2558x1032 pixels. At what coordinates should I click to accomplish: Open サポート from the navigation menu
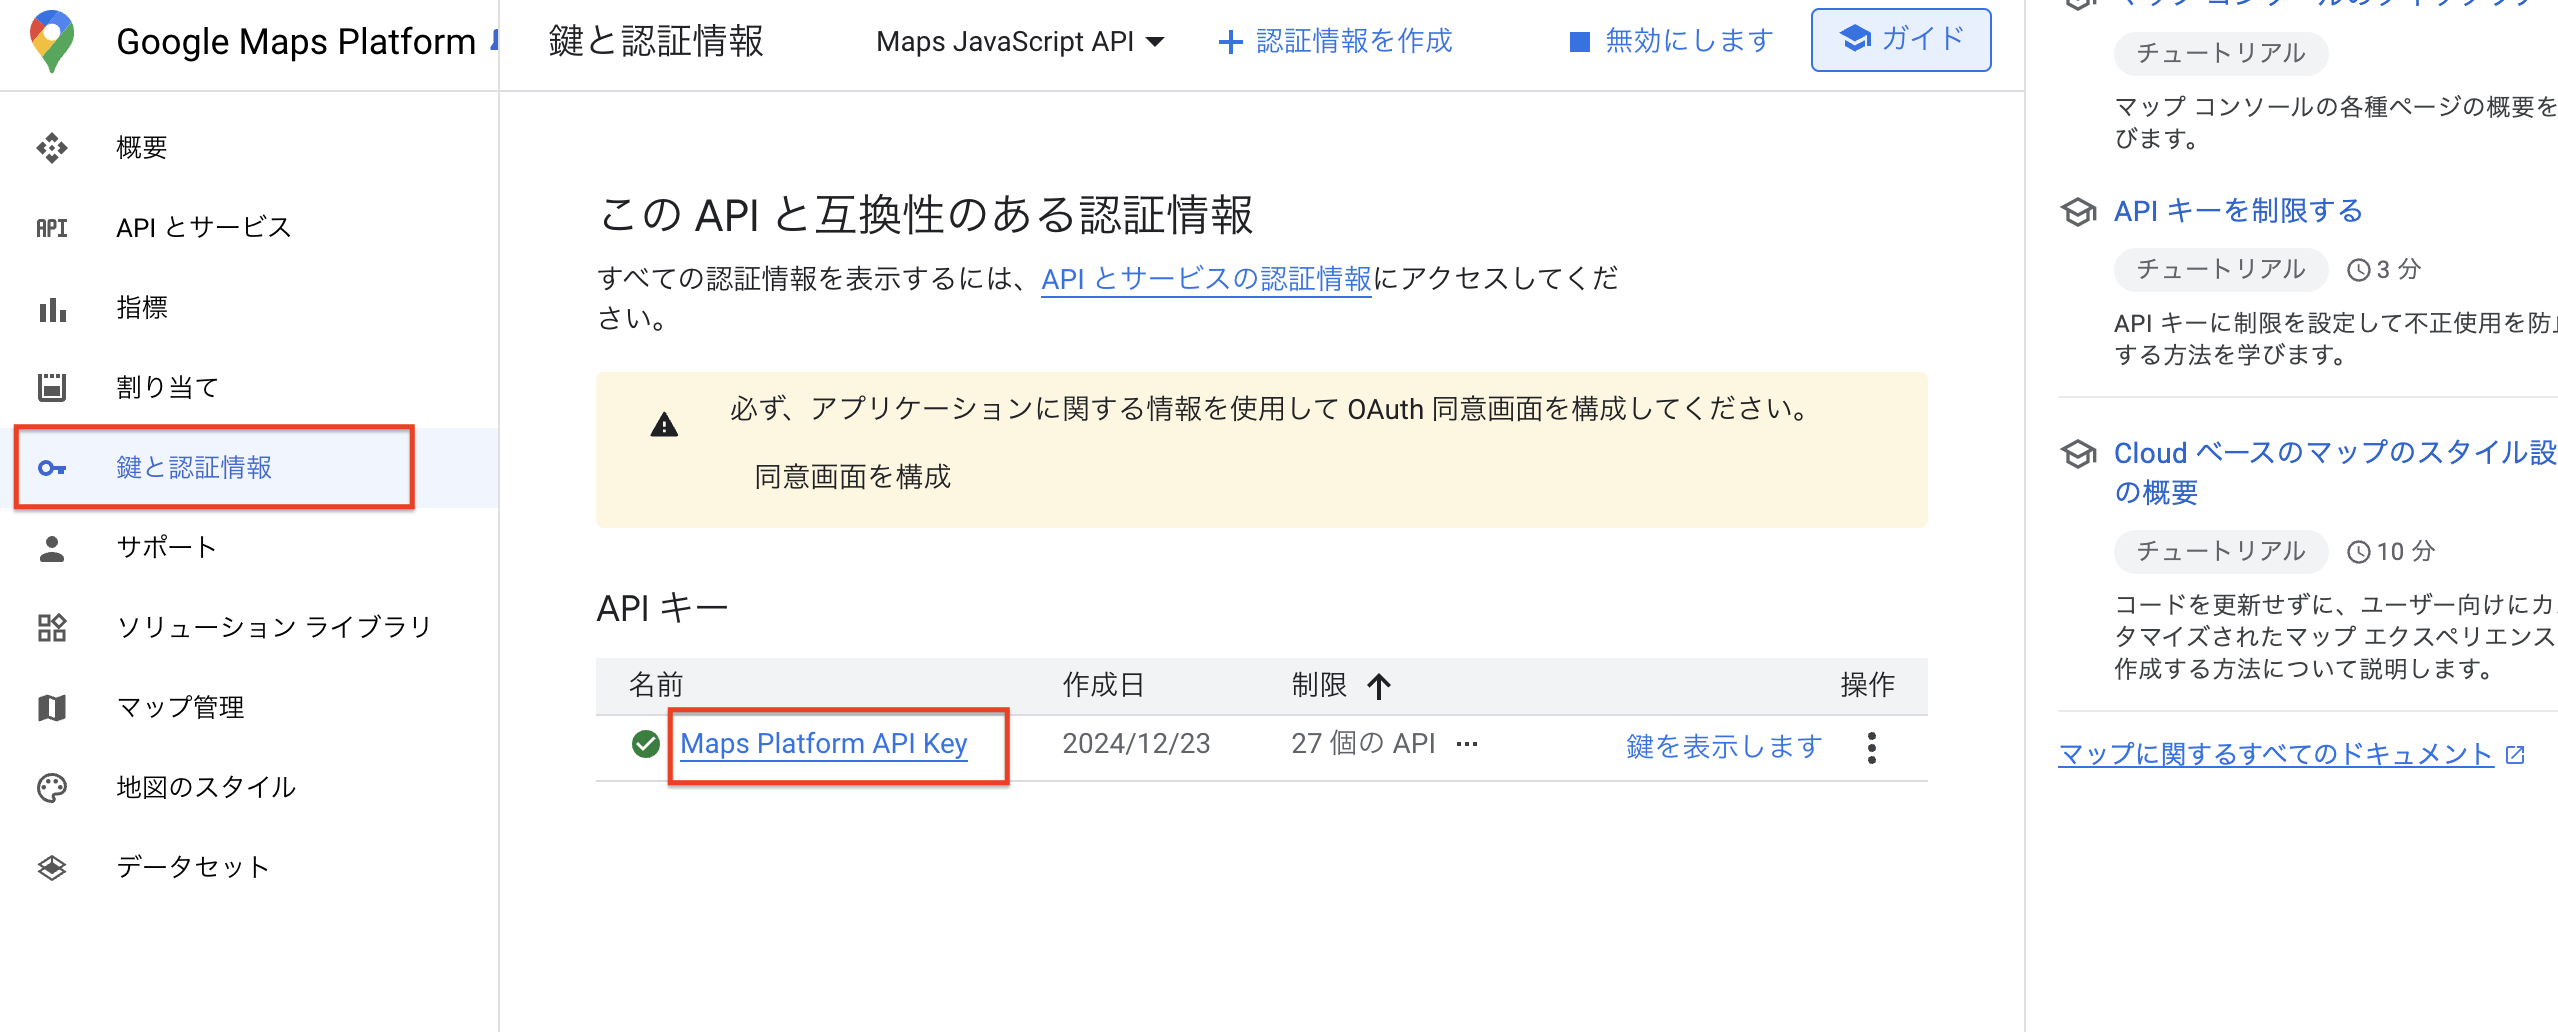[165, 547]
